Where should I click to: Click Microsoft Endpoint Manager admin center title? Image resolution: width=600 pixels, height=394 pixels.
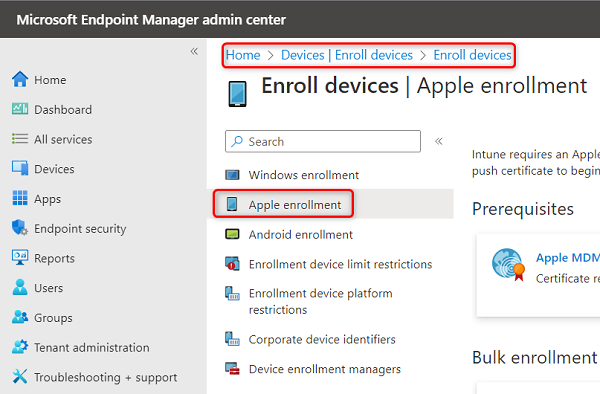coord(151,20)
